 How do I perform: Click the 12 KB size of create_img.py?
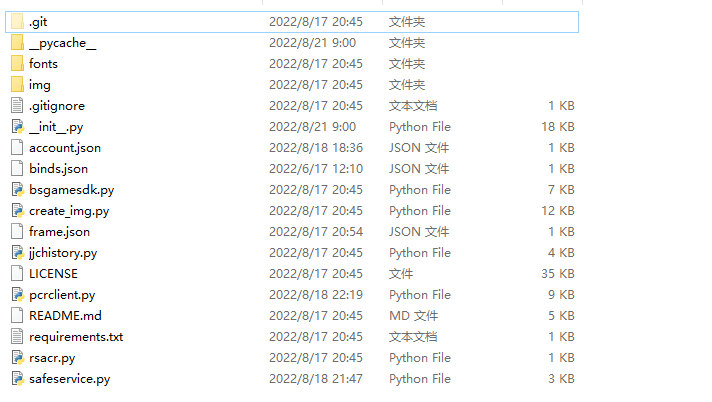click(x=558, y=211)
